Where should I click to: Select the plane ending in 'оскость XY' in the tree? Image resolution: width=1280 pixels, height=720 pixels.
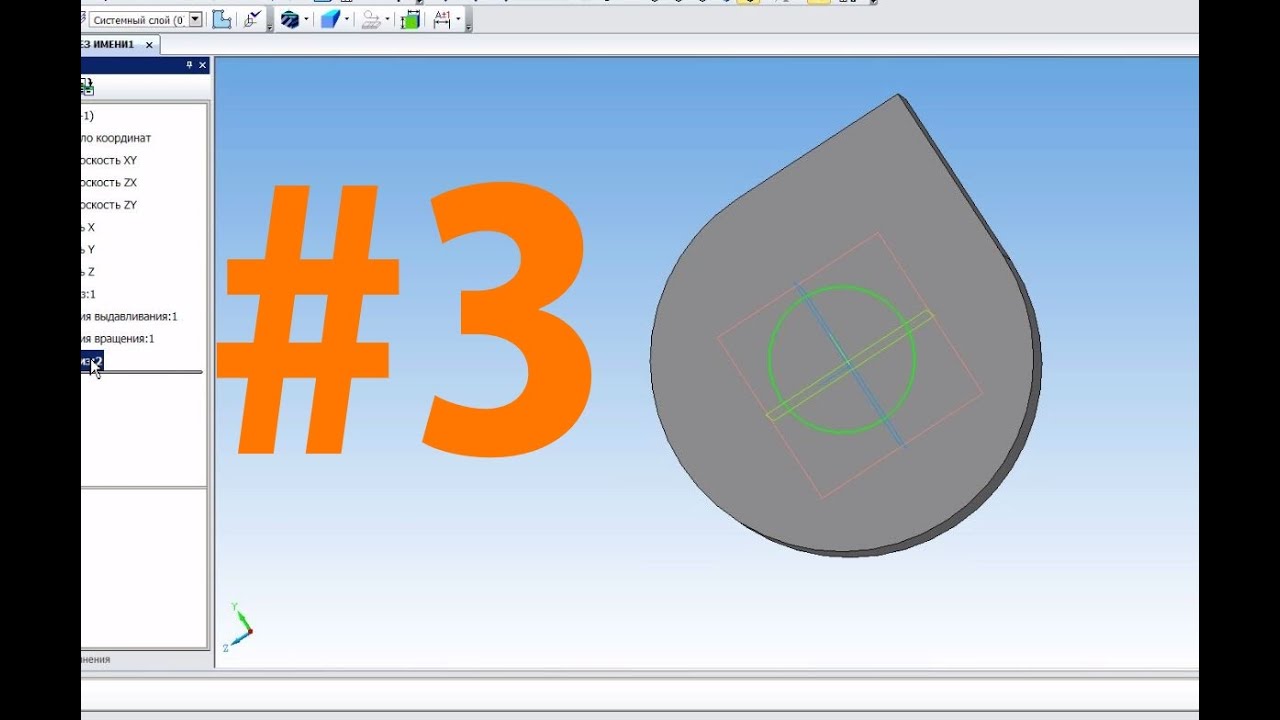(110, 160)
